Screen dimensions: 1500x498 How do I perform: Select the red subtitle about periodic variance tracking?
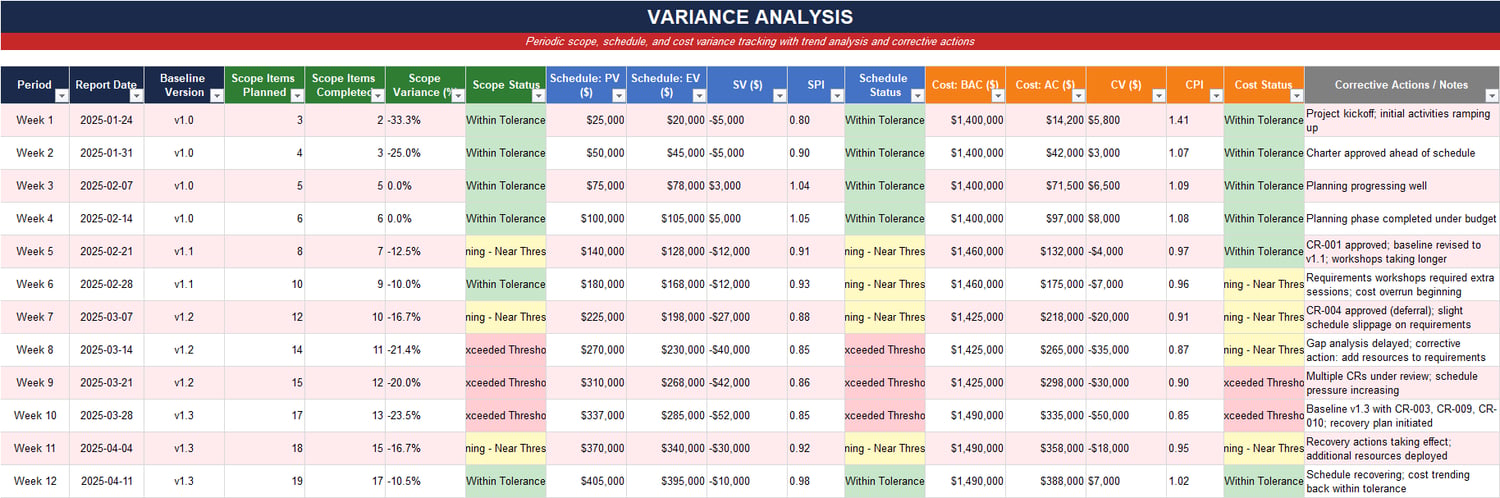point(750,41)
